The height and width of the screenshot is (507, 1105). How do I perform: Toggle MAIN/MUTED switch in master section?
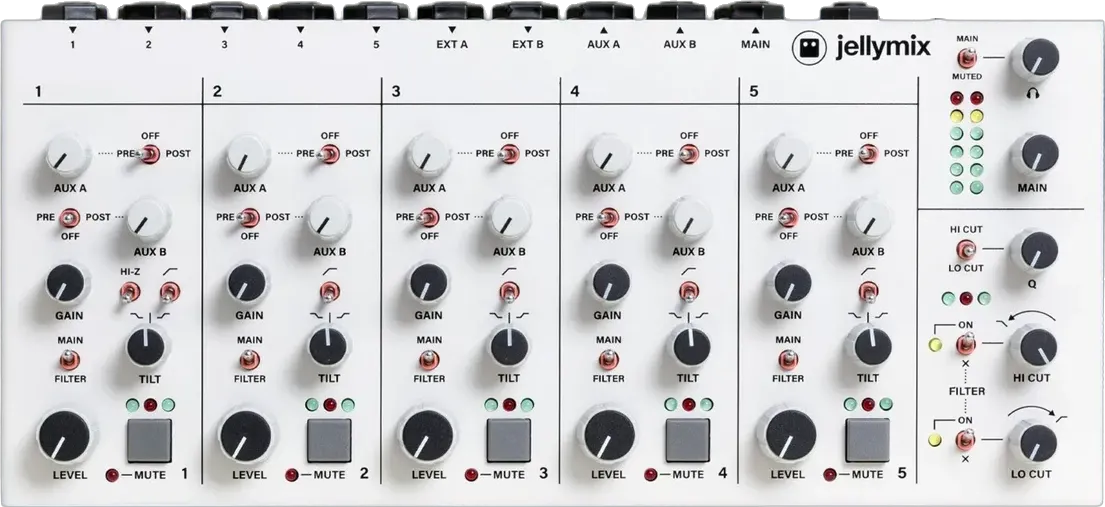(967, 58)
